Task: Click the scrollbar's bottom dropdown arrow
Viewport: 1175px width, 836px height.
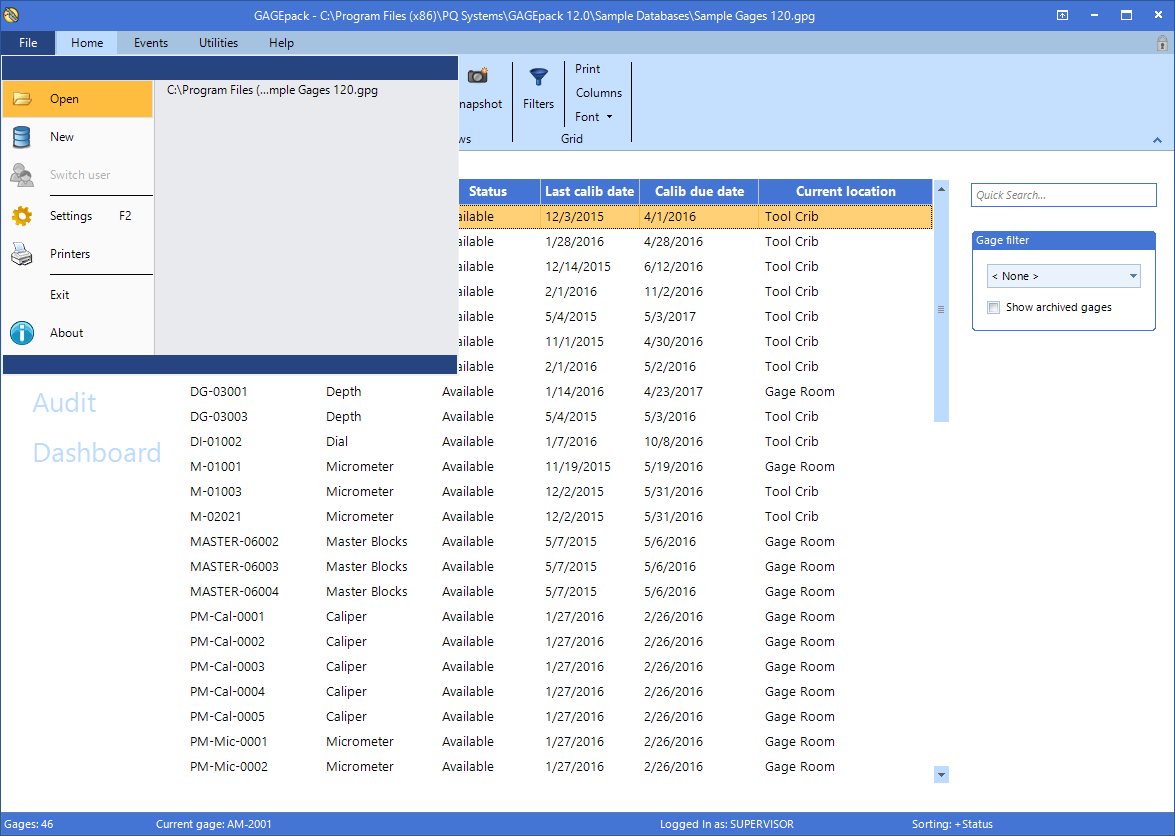Action: tap(940, 774)
